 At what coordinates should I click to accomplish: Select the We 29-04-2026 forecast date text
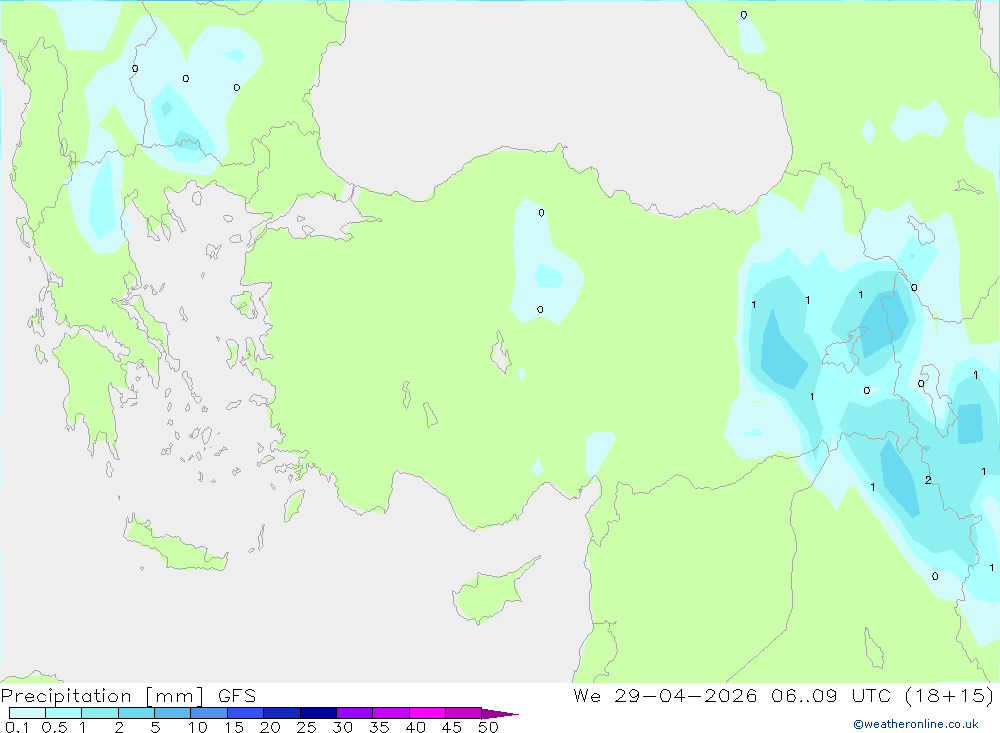coord(665,695)
